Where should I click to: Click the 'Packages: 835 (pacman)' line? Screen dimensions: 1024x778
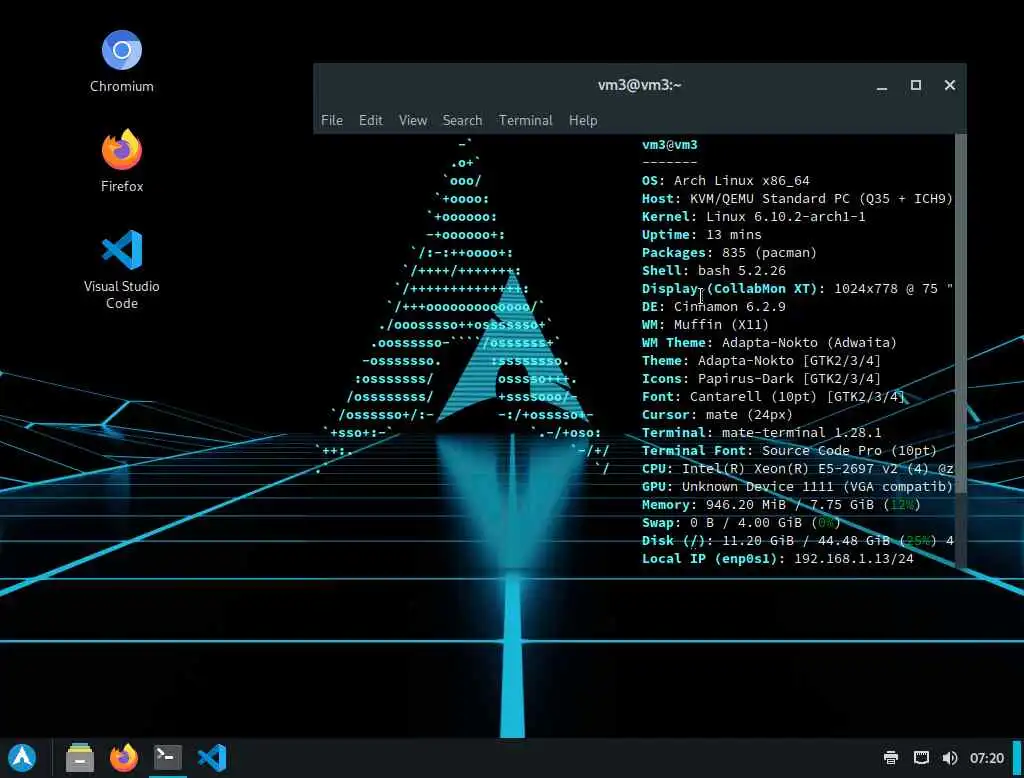coord(729,252)
